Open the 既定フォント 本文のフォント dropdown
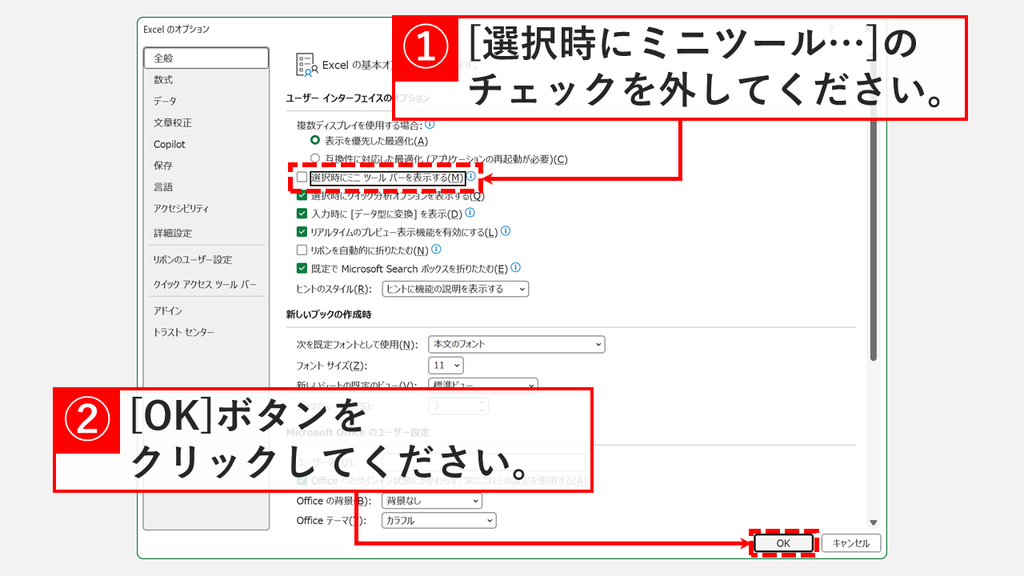 click(517, 344)
